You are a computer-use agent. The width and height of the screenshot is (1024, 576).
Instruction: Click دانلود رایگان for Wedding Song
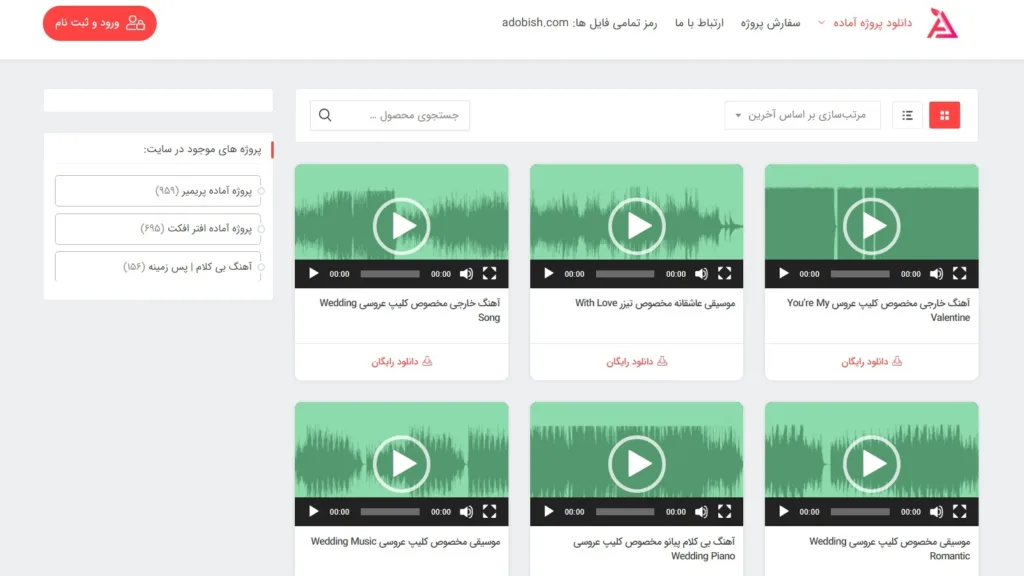(402, 361)
